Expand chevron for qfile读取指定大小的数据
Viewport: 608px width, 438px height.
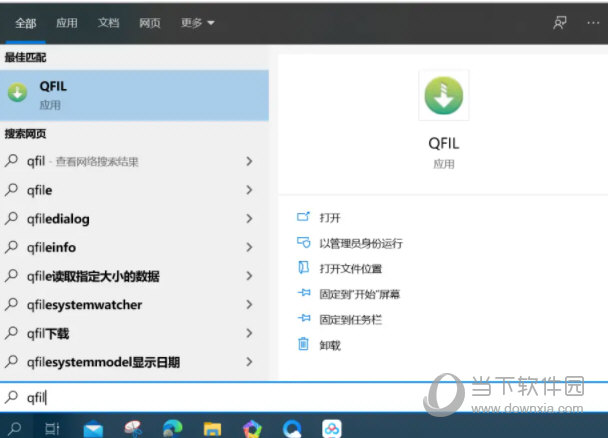249,276
